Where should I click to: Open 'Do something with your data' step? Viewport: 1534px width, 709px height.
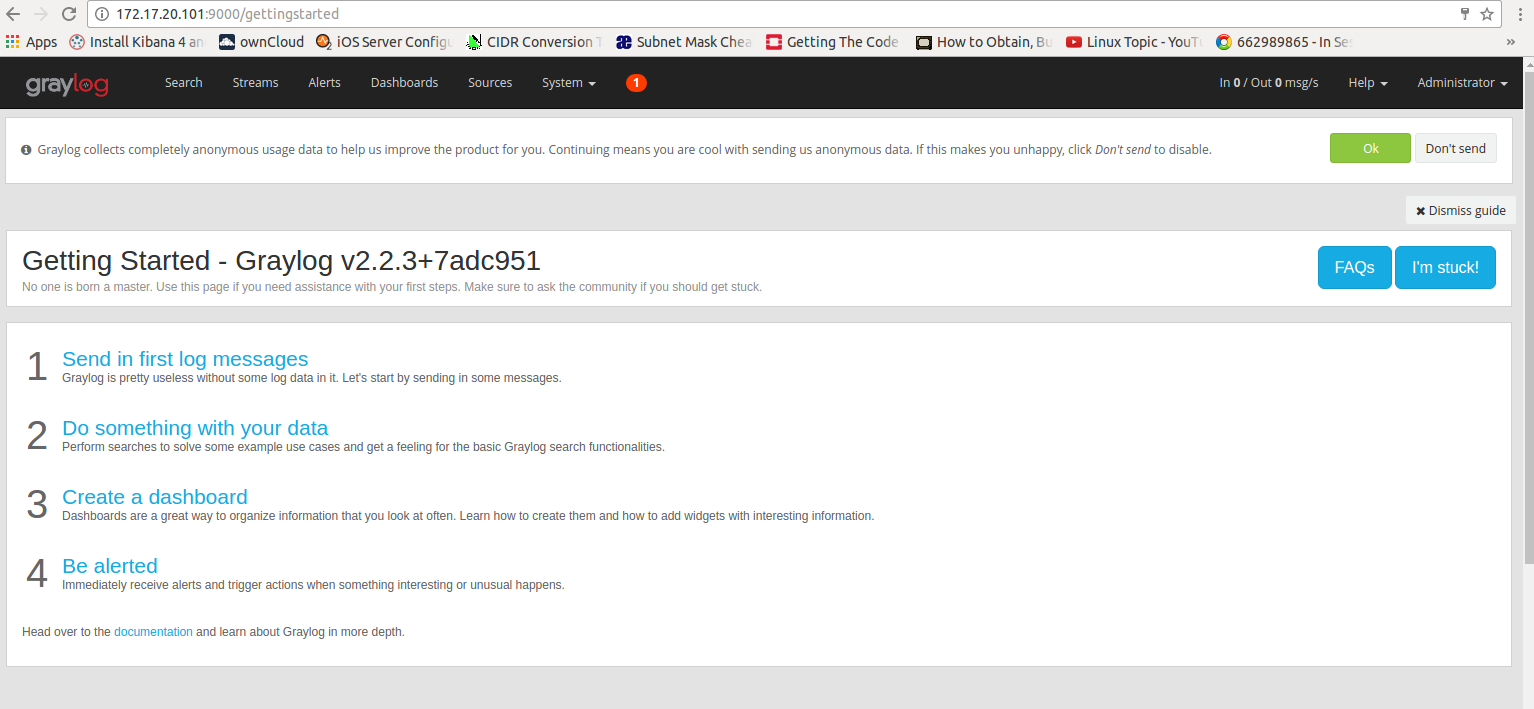[195, 428]
